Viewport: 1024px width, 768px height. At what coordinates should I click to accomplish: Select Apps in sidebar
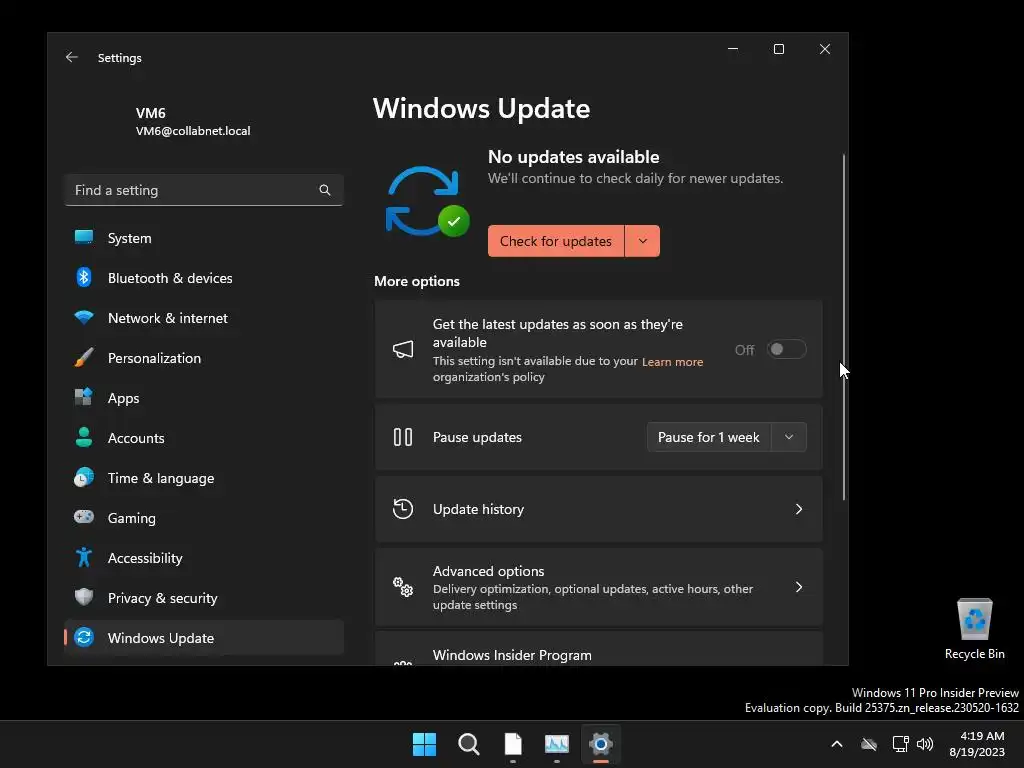[x=204, y=398]
